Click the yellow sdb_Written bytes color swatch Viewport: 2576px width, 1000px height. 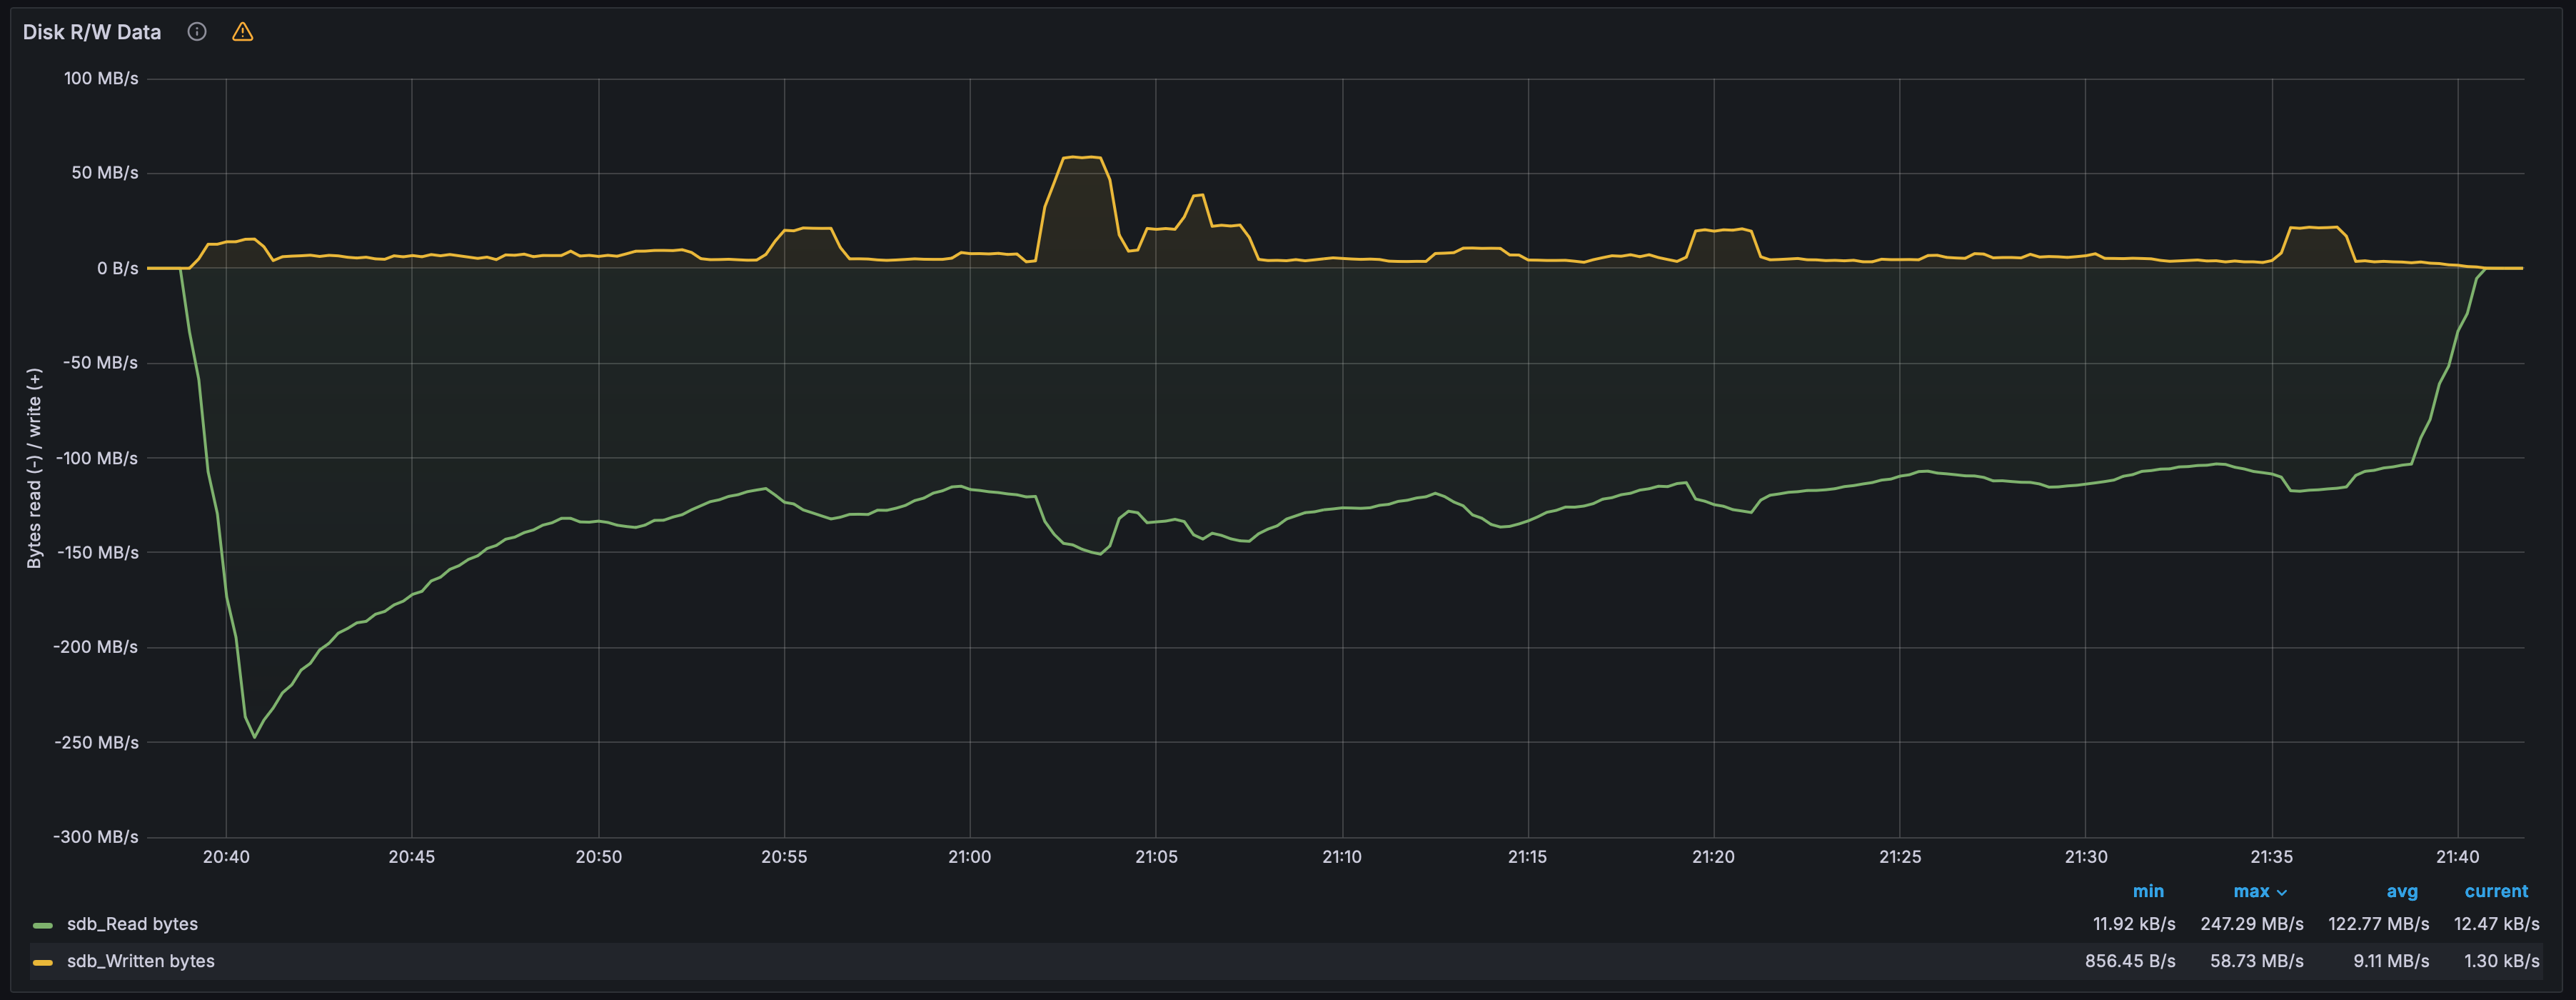(43, 962)
